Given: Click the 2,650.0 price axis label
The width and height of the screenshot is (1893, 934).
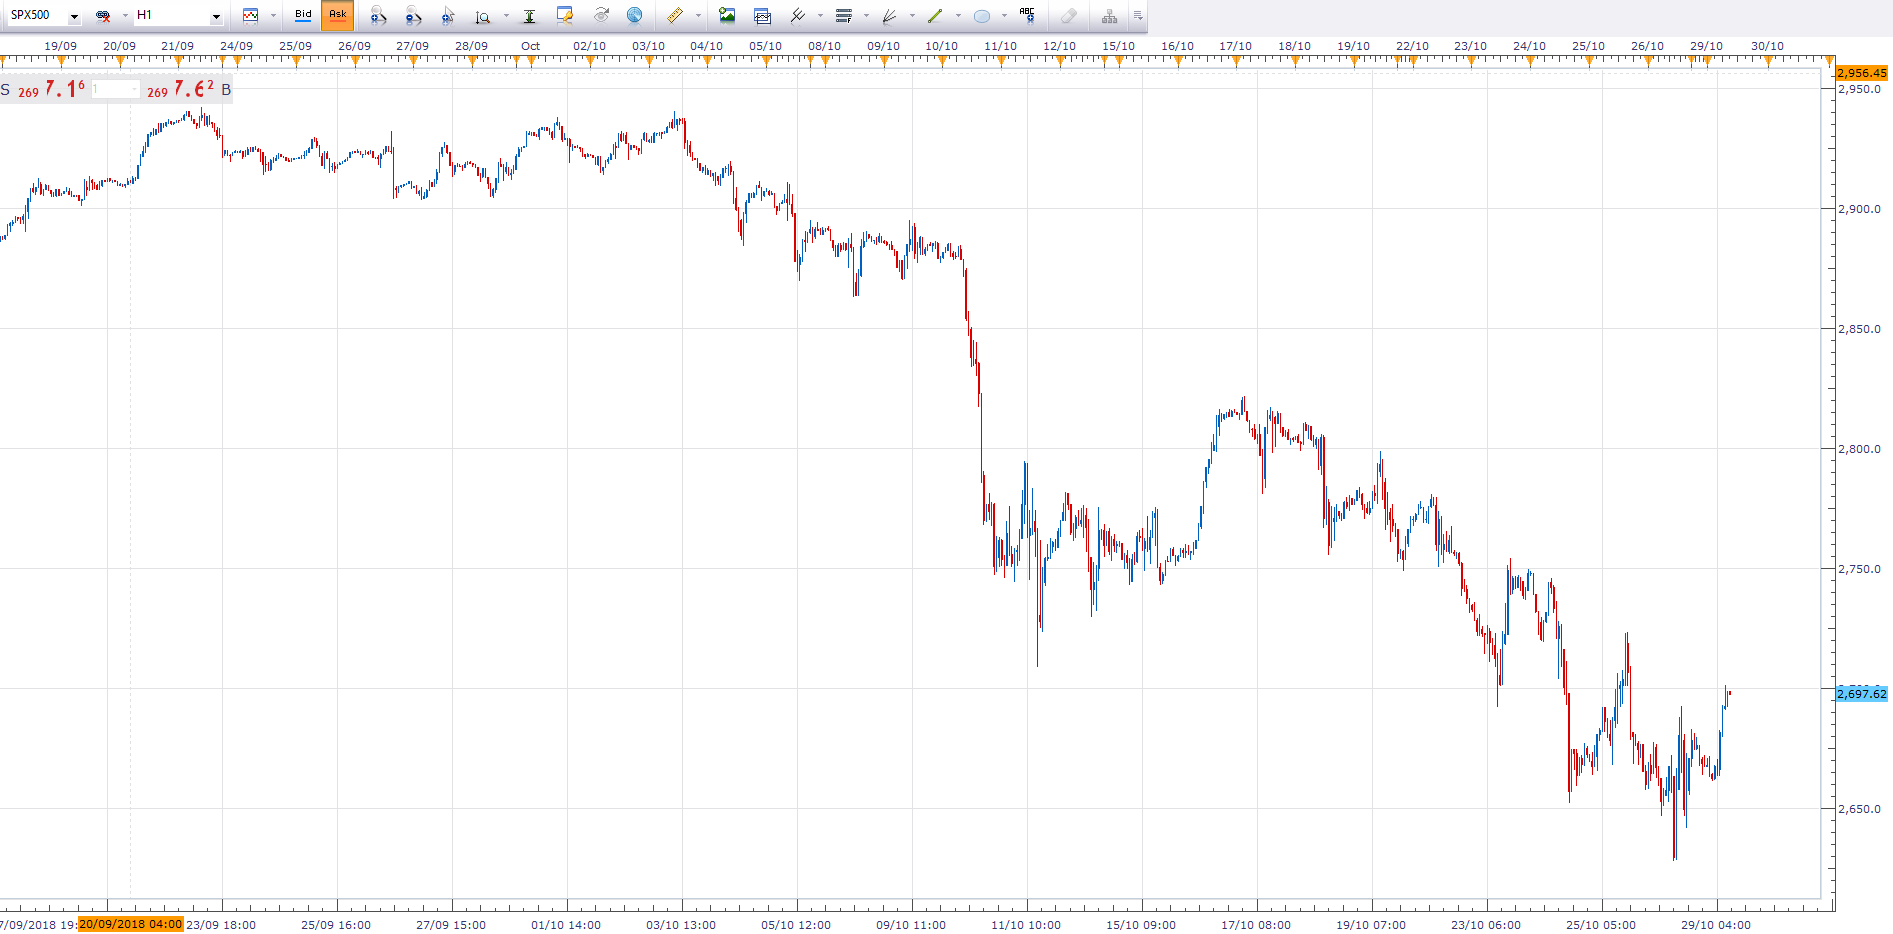Looking at the screenshot, I should [1860, 809].
